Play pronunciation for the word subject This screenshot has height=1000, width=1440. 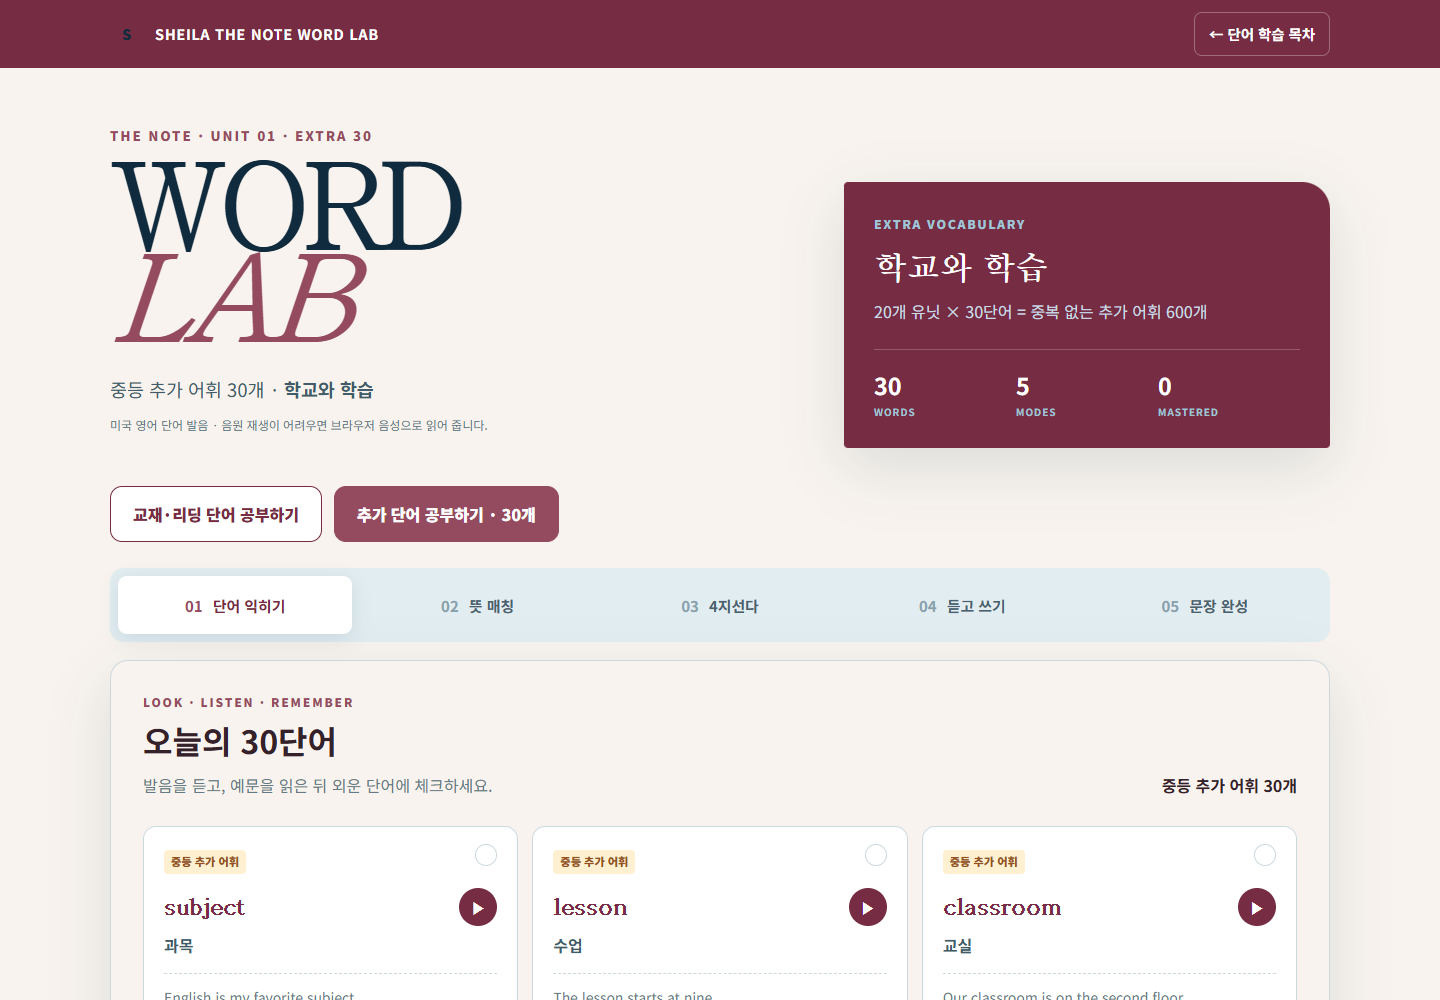(478, 907)
